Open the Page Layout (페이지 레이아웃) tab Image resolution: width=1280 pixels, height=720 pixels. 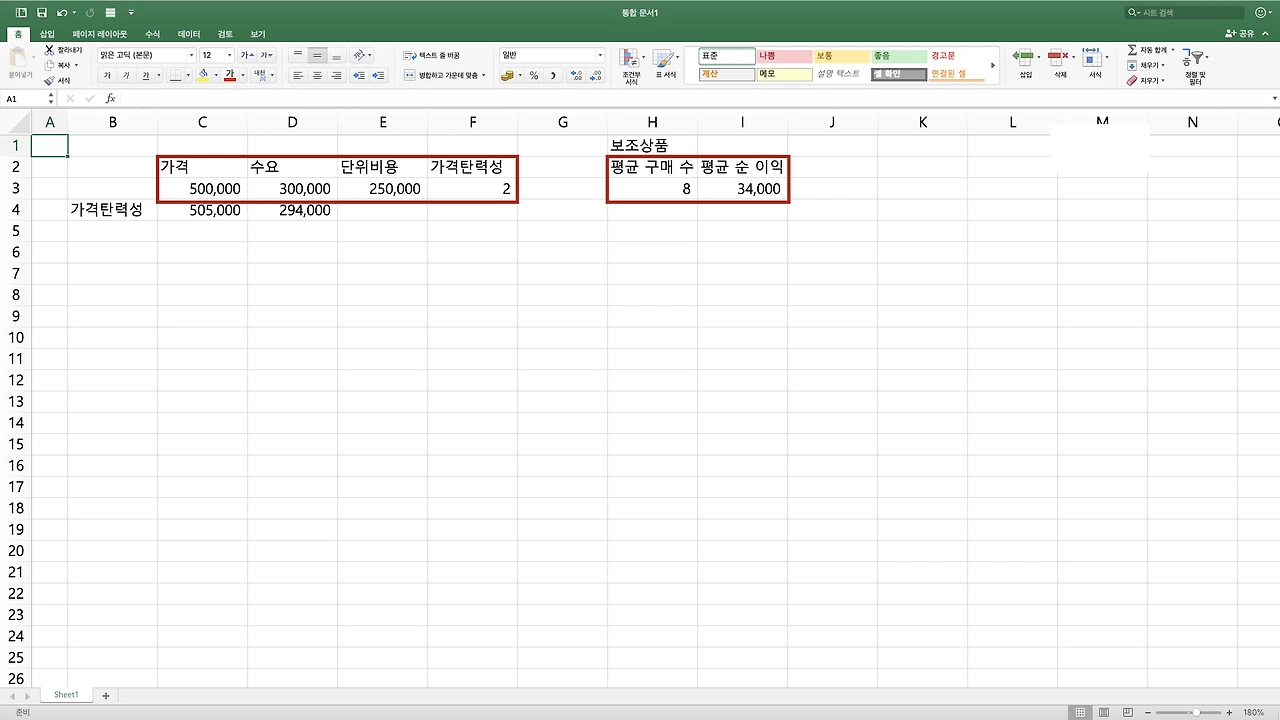click(x=100, y=34)
